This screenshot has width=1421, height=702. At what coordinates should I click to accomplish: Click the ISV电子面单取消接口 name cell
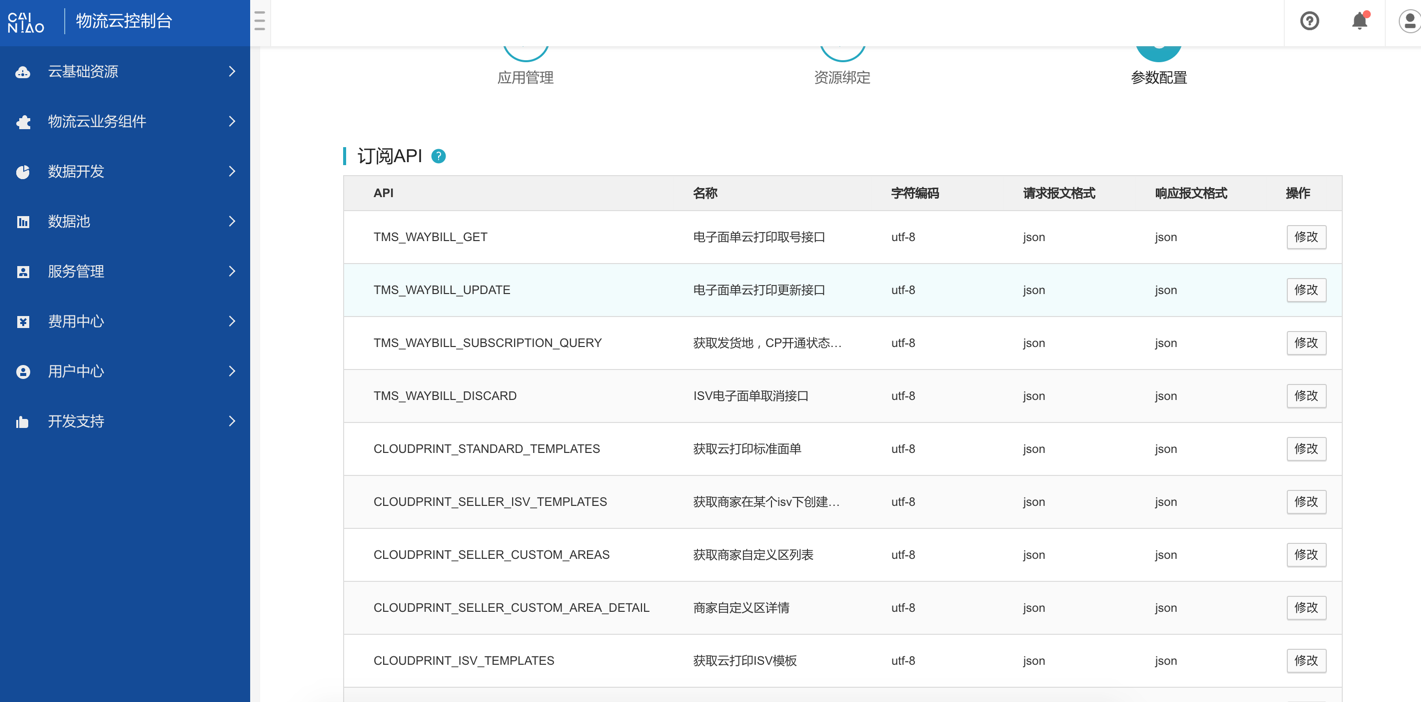pos(751,396)
